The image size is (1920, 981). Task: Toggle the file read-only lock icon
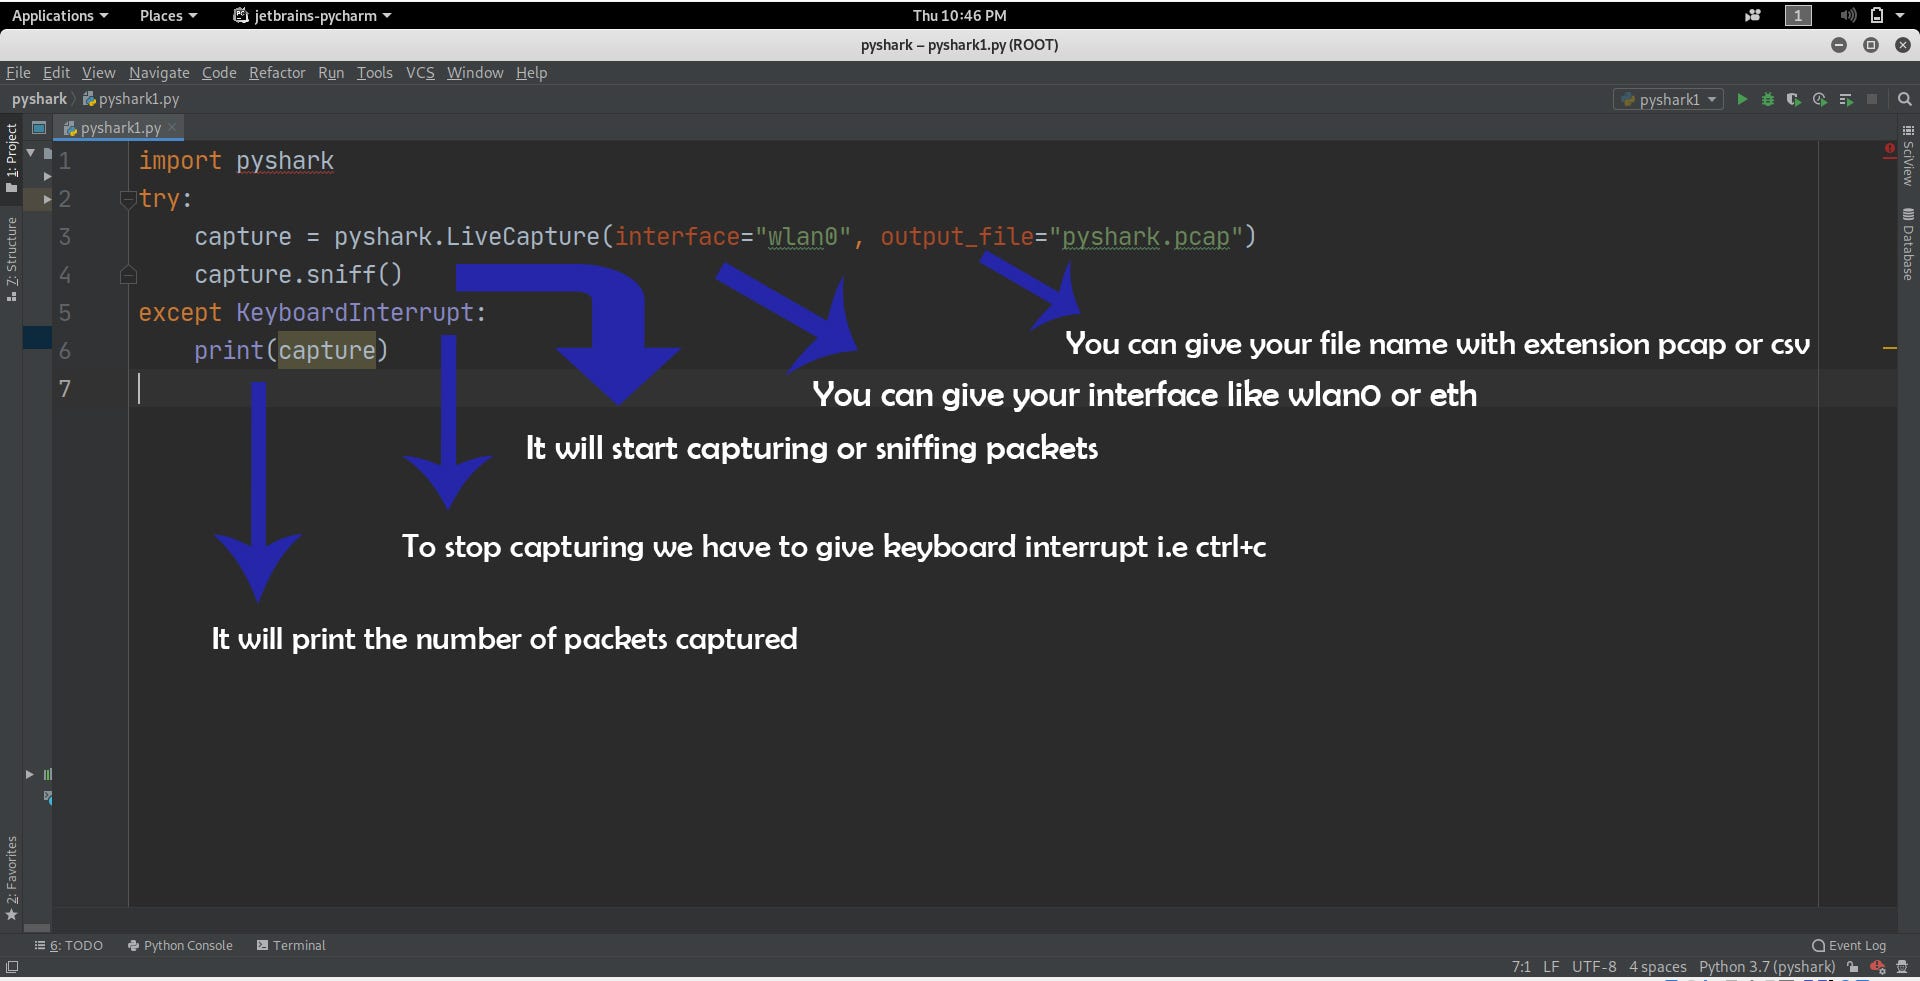click(x=1853, y=967)
